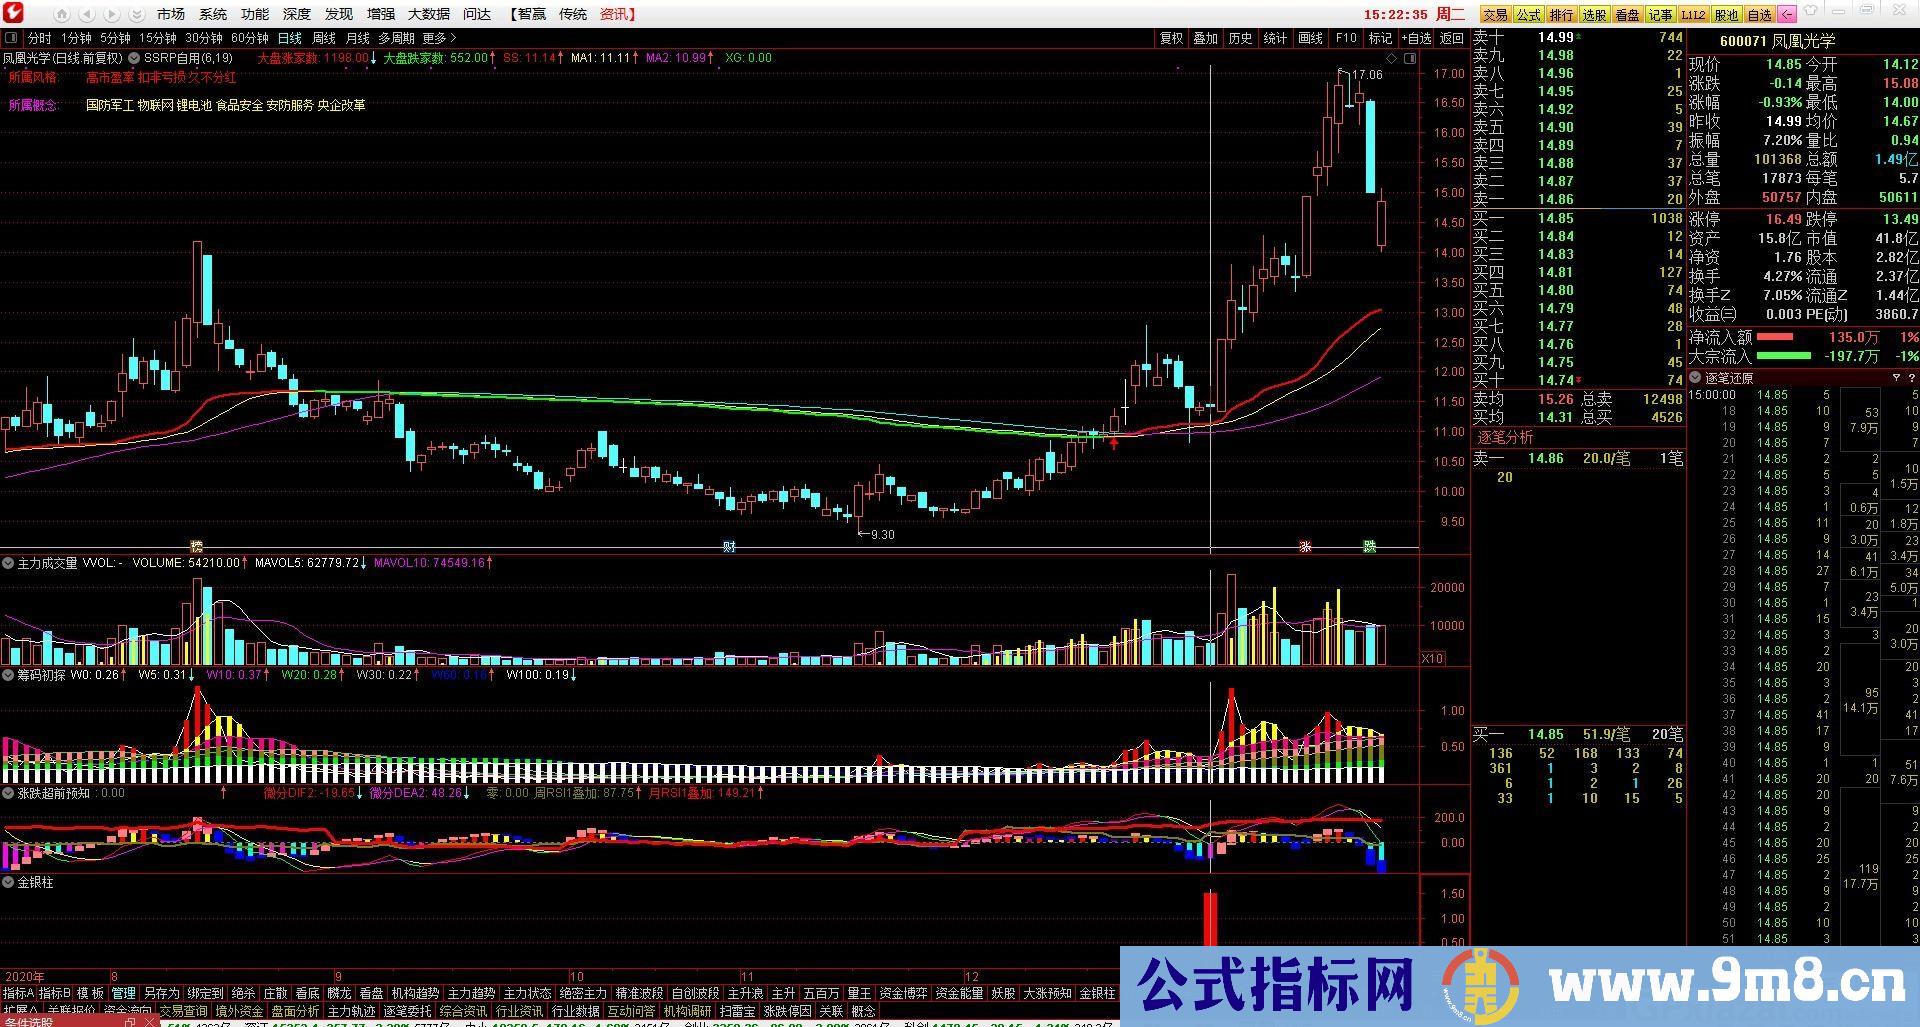Go back with the left arrow button
This screenshot has height=1027, width=1920.
(x=87, y=15)
